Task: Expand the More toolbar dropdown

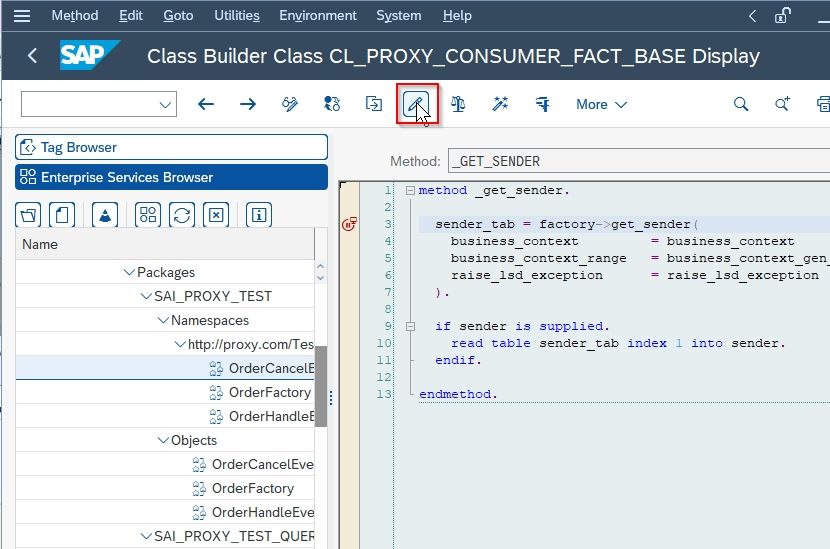Action: click(601, 104)
